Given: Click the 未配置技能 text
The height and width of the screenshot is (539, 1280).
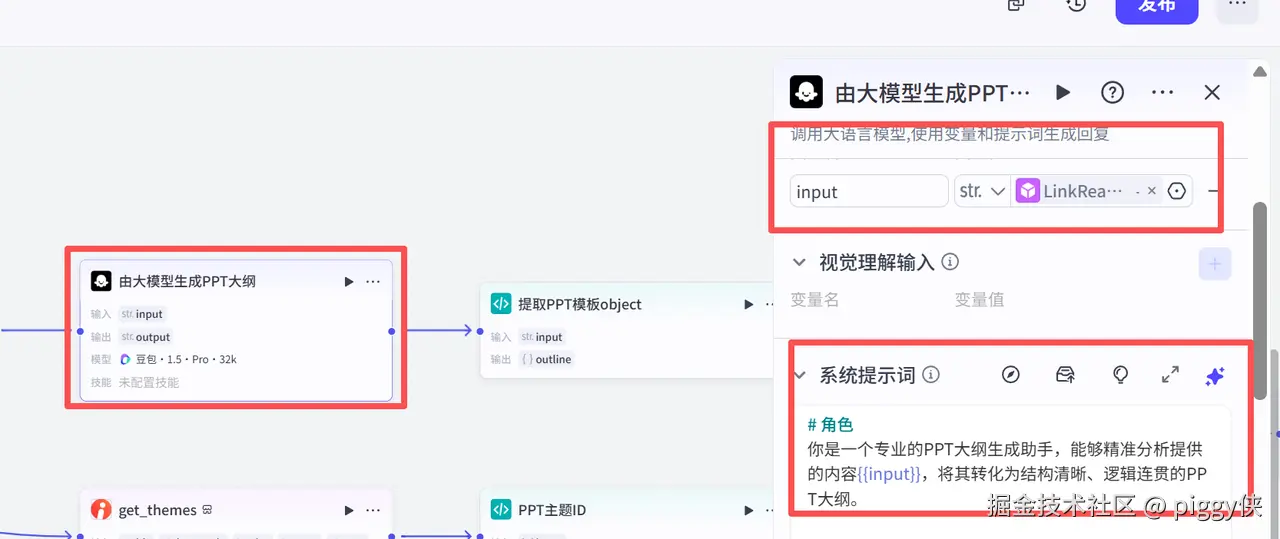Looking at the screenshot, I should [149, 382].
